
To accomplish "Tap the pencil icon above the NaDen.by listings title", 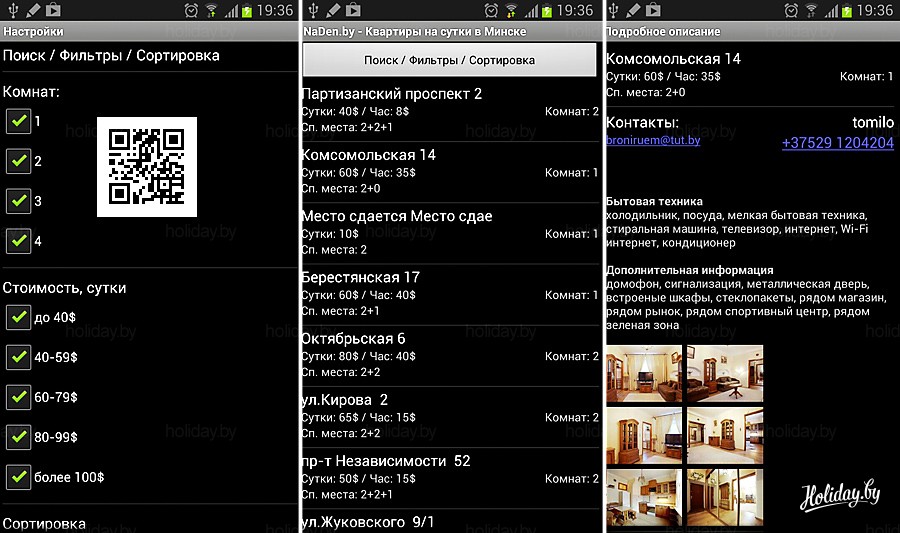I will (333, 10).
